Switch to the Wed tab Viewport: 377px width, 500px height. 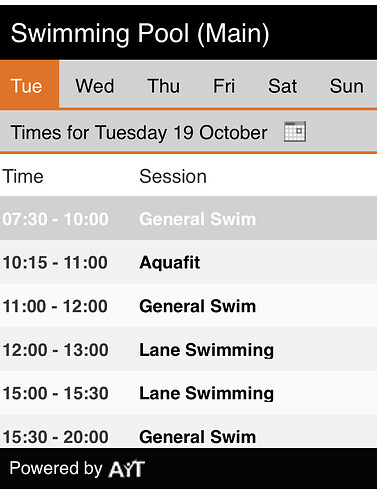[x=95, y=86]
